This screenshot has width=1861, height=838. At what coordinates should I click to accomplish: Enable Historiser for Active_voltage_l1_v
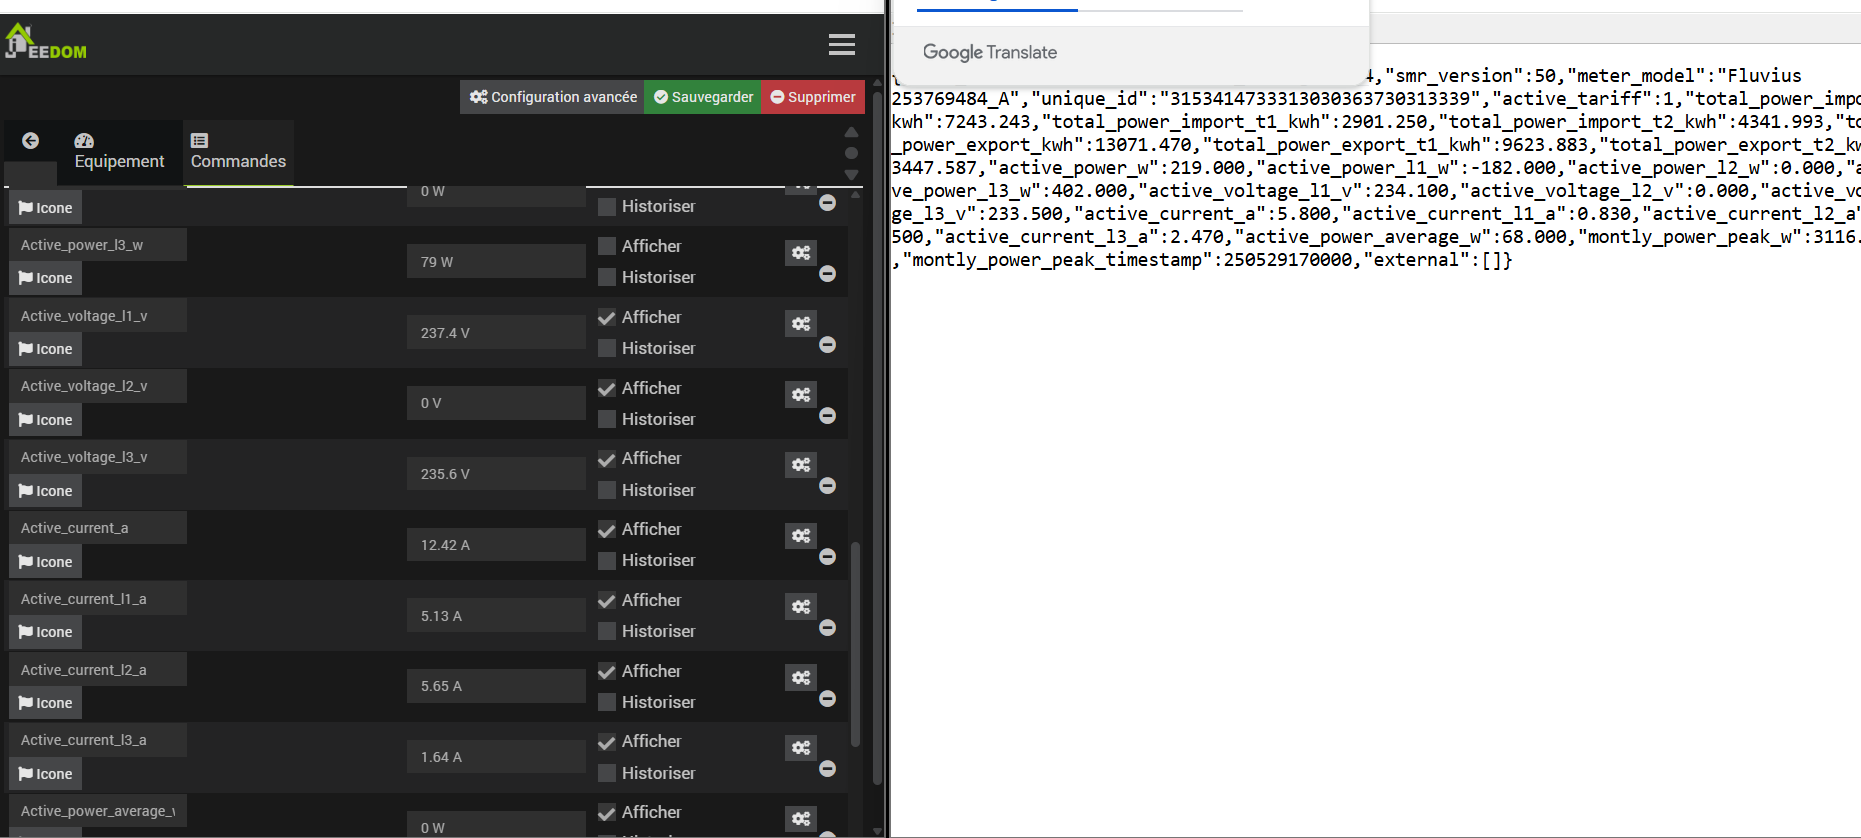[x=606, y=348]
